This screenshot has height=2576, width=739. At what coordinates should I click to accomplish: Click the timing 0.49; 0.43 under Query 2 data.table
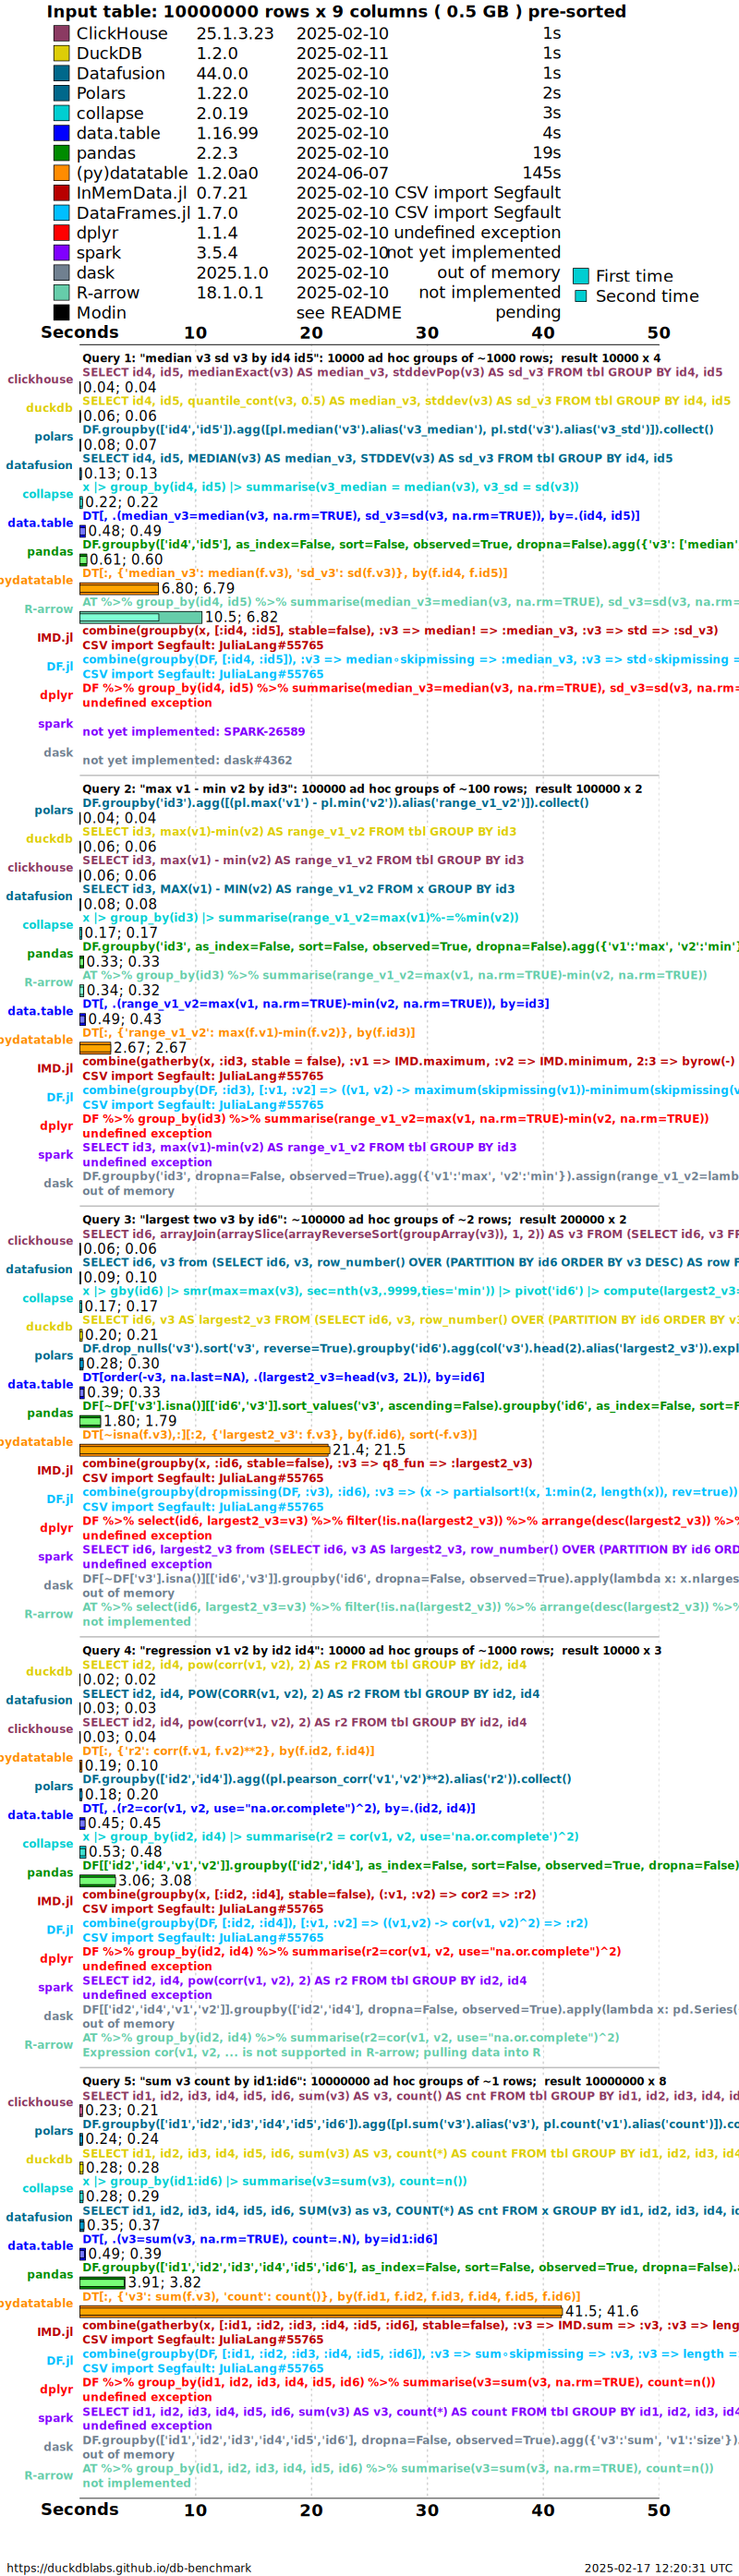tap(124, 1019)
